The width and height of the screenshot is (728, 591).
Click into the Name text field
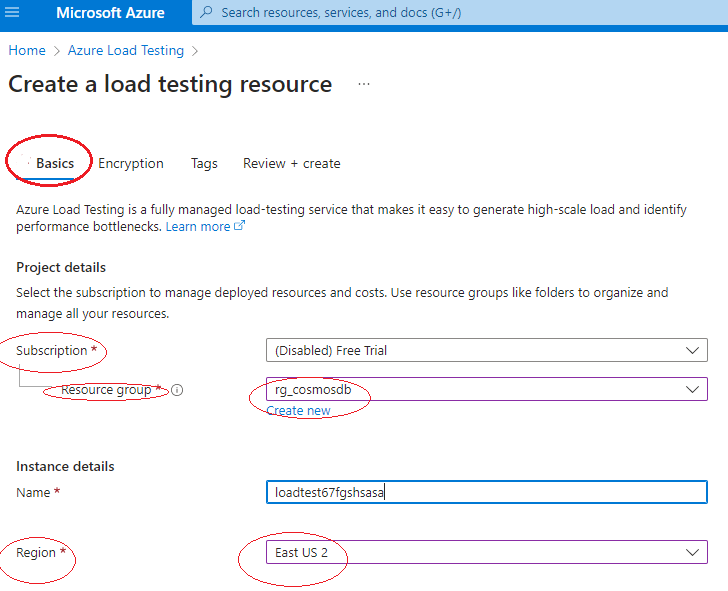coord(486,492)
